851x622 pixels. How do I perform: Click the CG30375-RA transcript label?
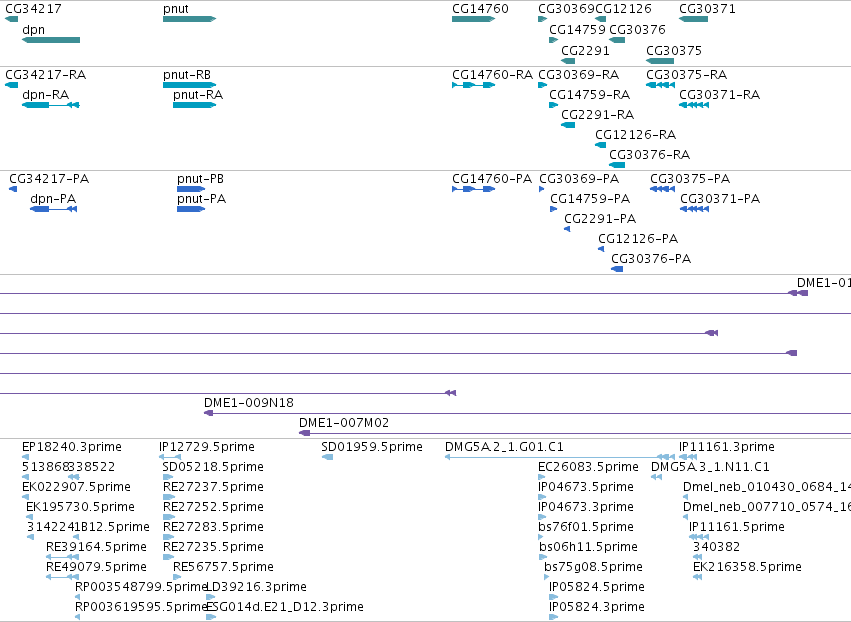pyautogui.click(x=687, y=74)
